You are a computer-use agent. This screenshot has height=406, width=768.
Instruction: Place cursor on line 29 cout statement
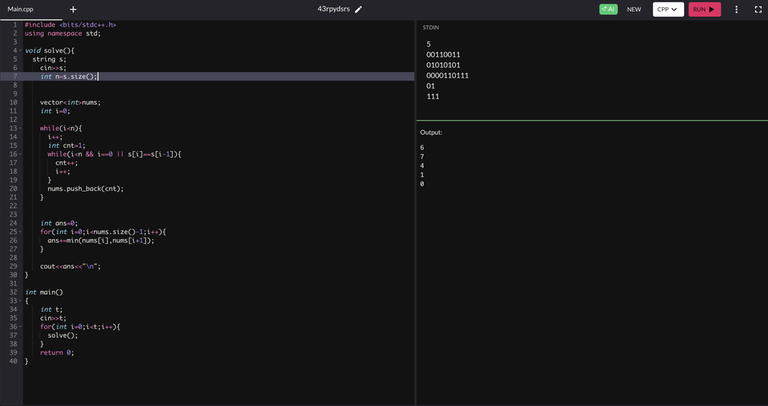click(x=70, y=266)
